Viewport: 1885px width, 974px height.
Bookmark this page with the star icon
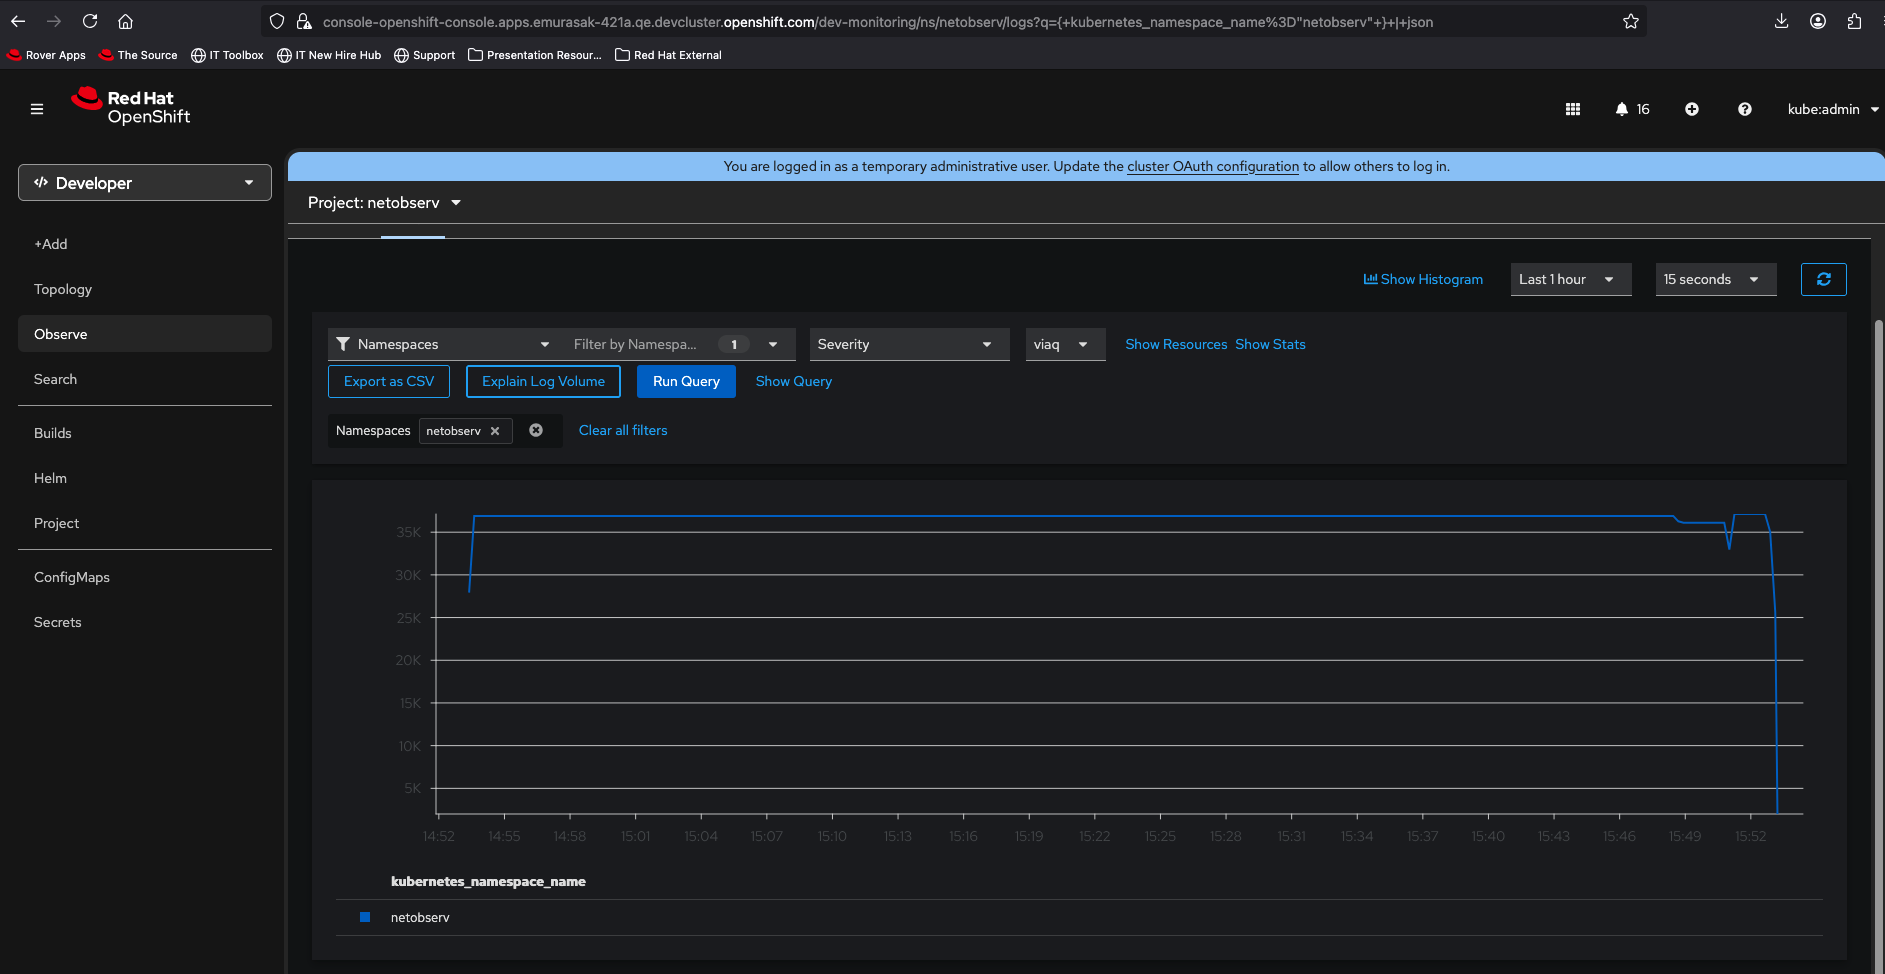click(x=1631, y=21)
